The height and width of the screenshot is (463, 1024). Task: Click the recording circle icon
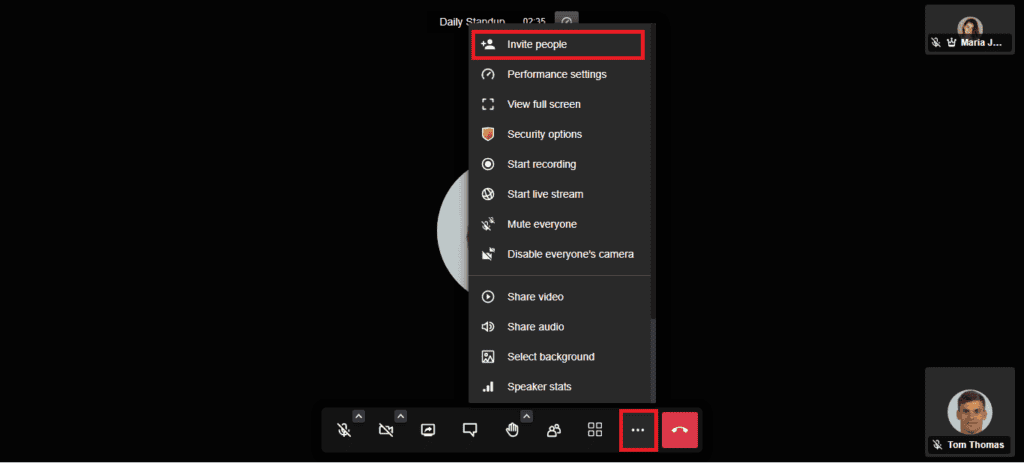click(488, 165)
